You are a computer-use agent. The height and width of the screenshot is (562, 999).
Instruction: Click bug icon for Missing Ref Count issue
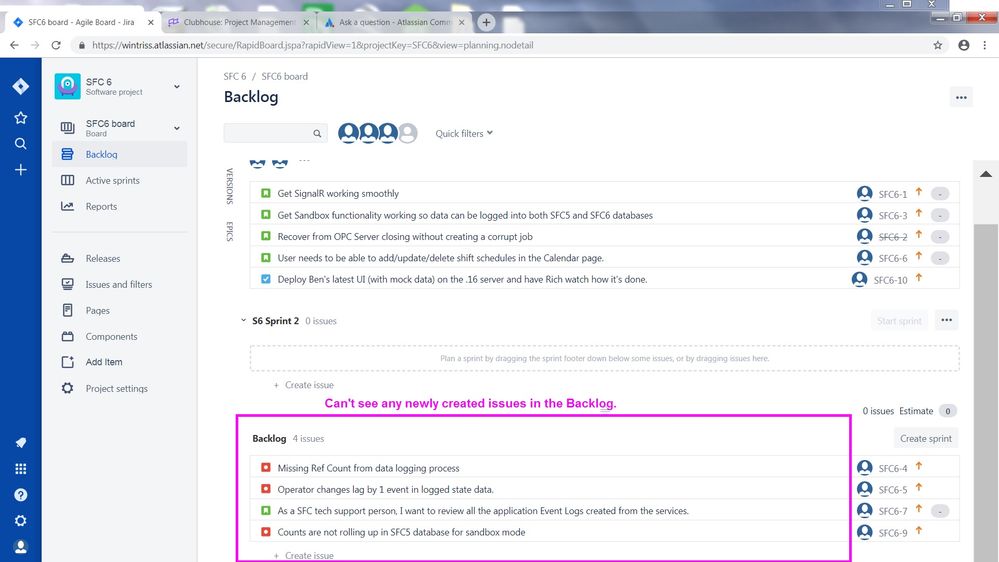[266, 468]
